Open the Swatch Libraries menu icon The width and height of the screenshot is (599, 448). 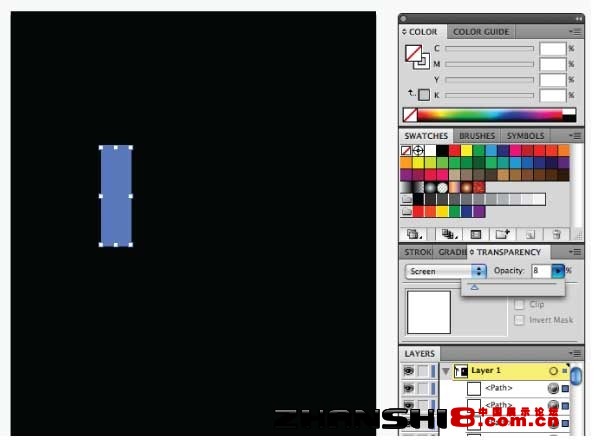click(414, 234)
